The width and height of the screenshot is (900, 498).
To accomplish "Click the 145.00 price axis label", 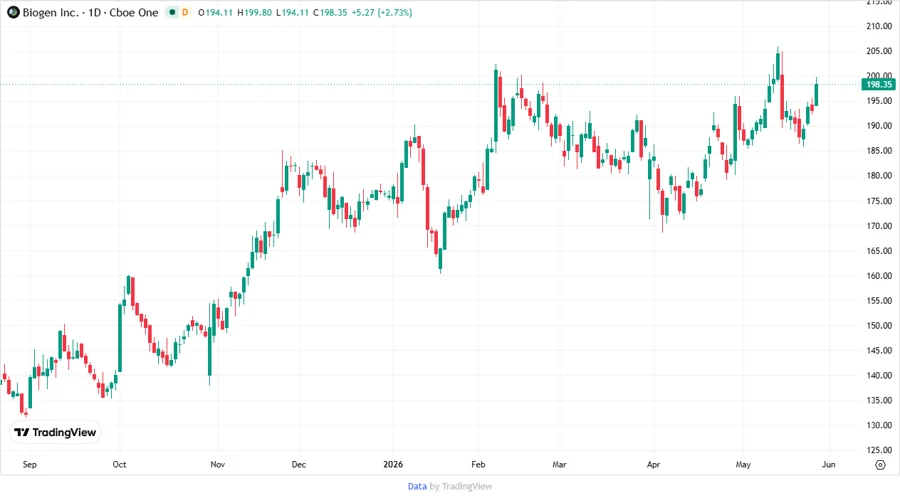I will (x=879, y=351).
